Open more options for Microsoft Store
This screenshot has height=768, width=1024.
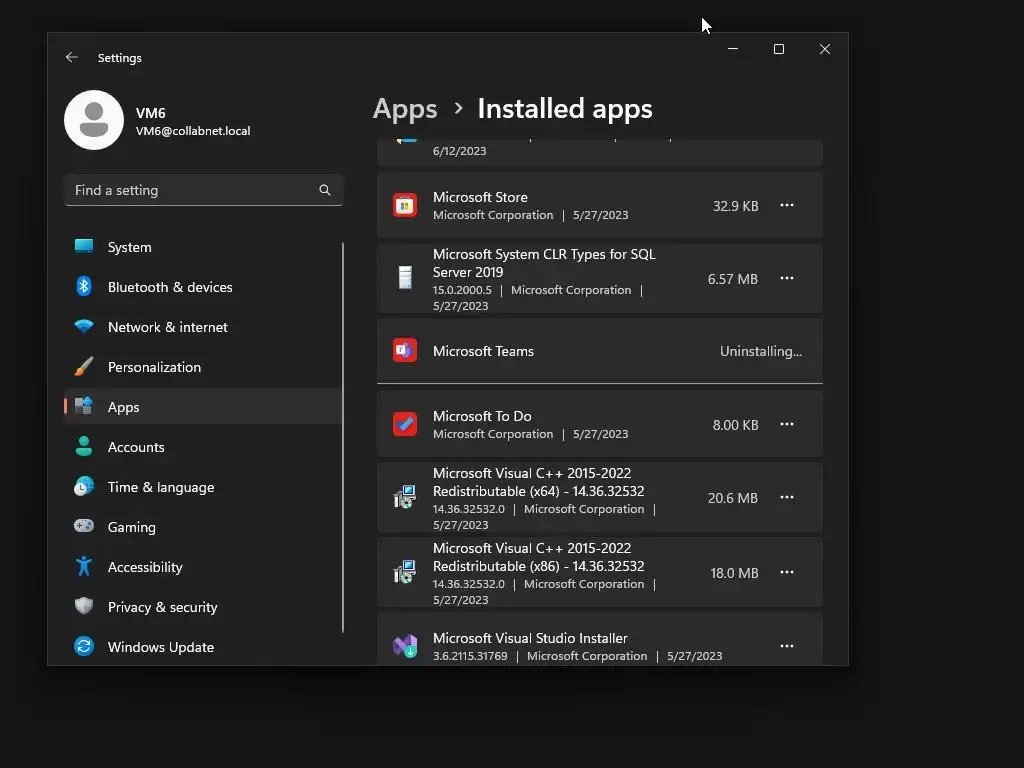(787, 205)
